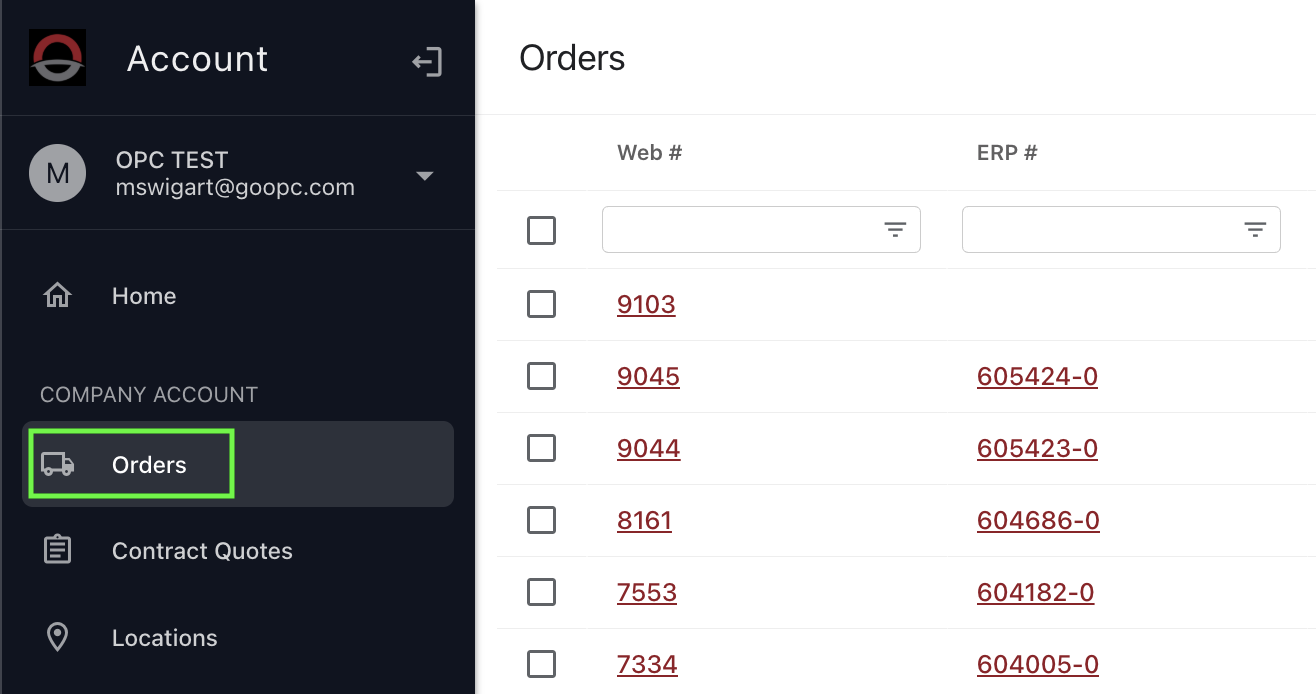Select Orders in the Company Account menu
The image size is (1316, 694).
point(148,464)
